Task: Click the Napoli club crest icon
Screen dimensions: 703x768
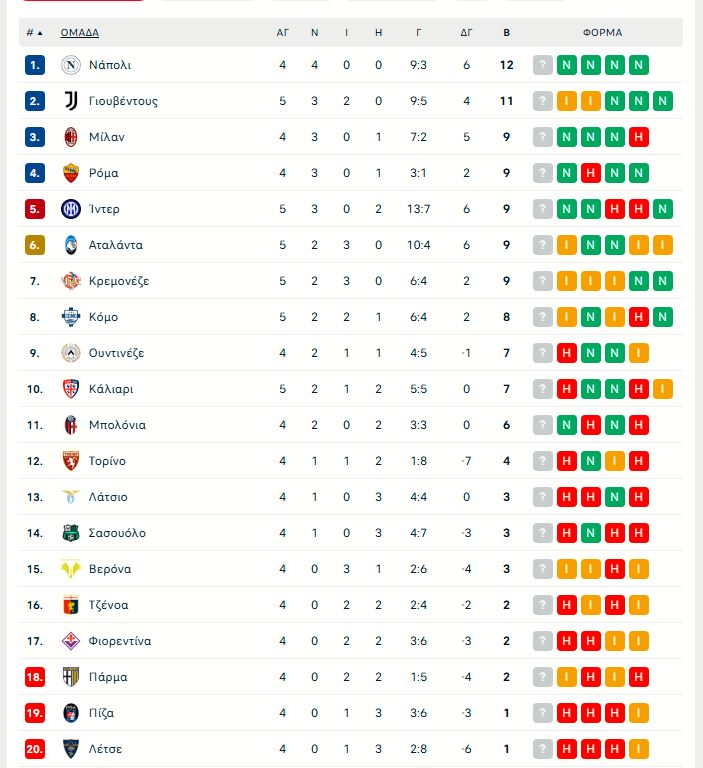Action: point(71,65)
